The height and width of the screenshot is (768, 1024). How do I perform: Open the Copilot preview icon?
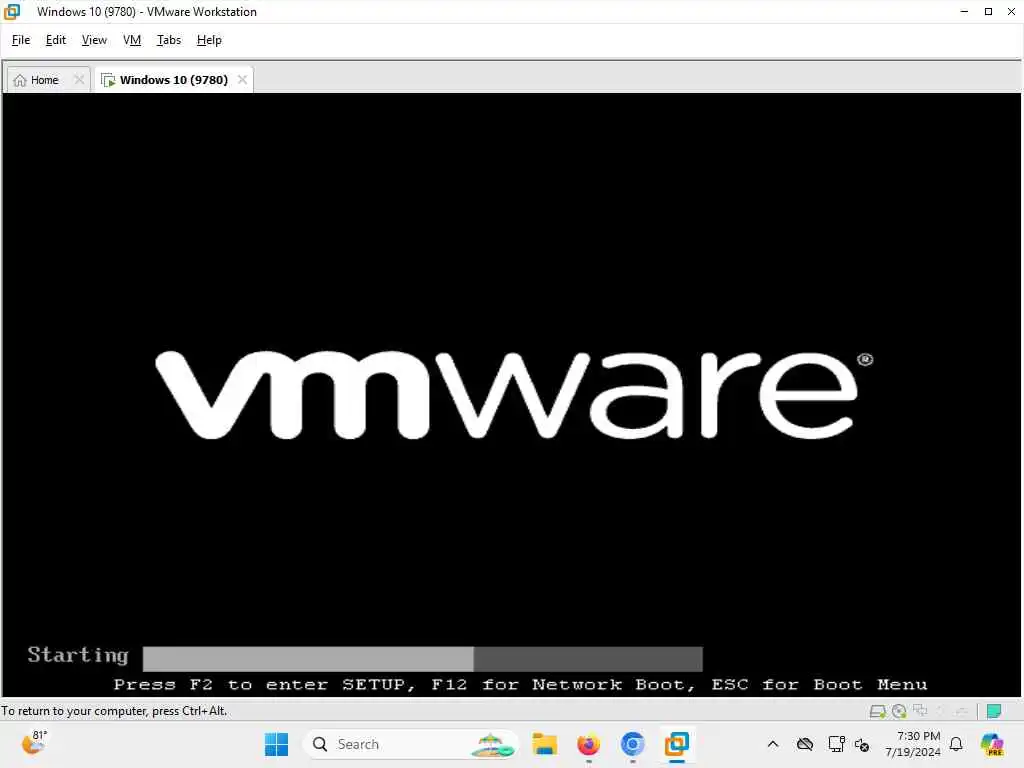coord(992,744)
